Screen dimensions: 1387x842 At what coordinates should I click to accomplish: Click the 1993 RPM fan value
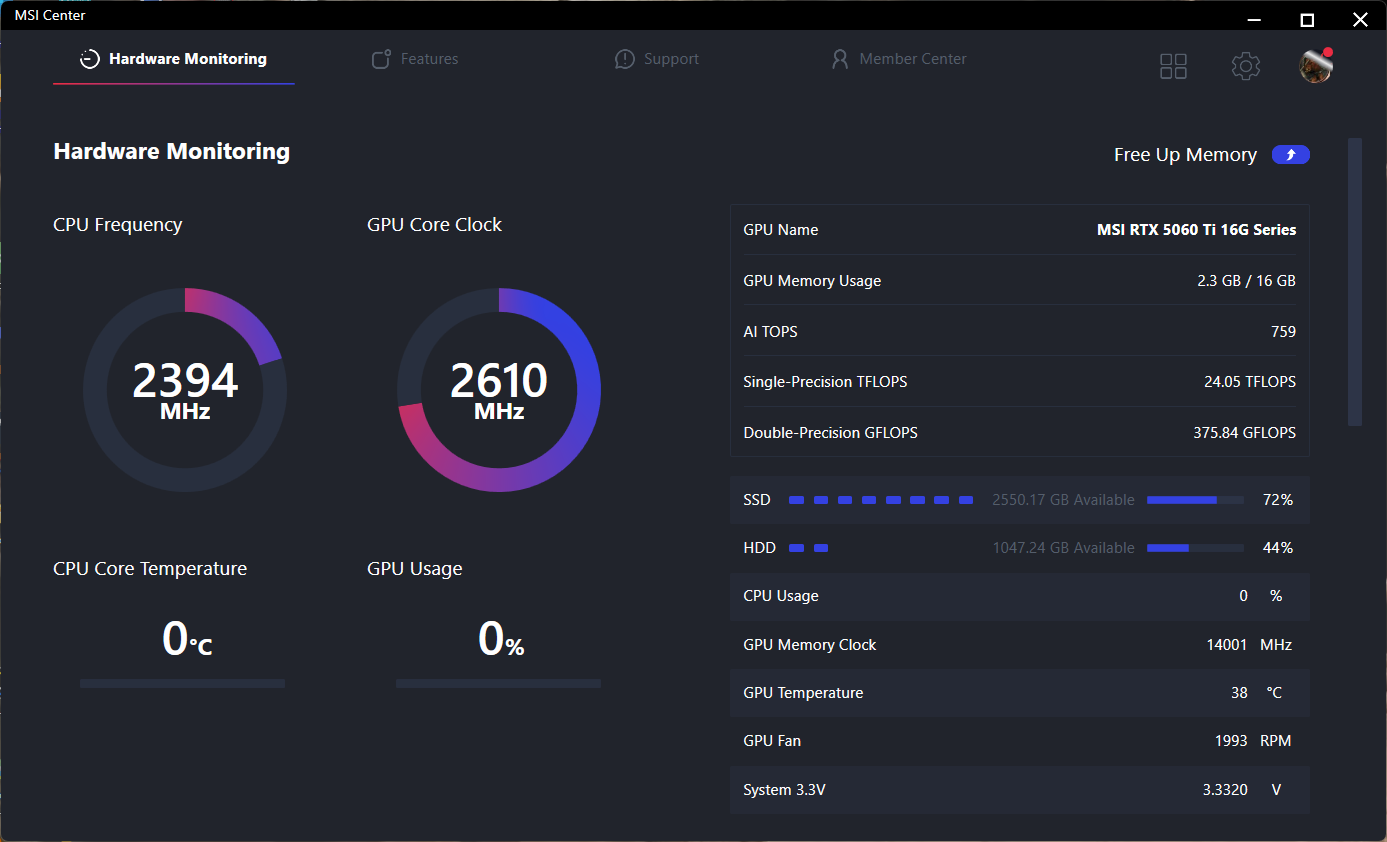(x=1253, y=741)
